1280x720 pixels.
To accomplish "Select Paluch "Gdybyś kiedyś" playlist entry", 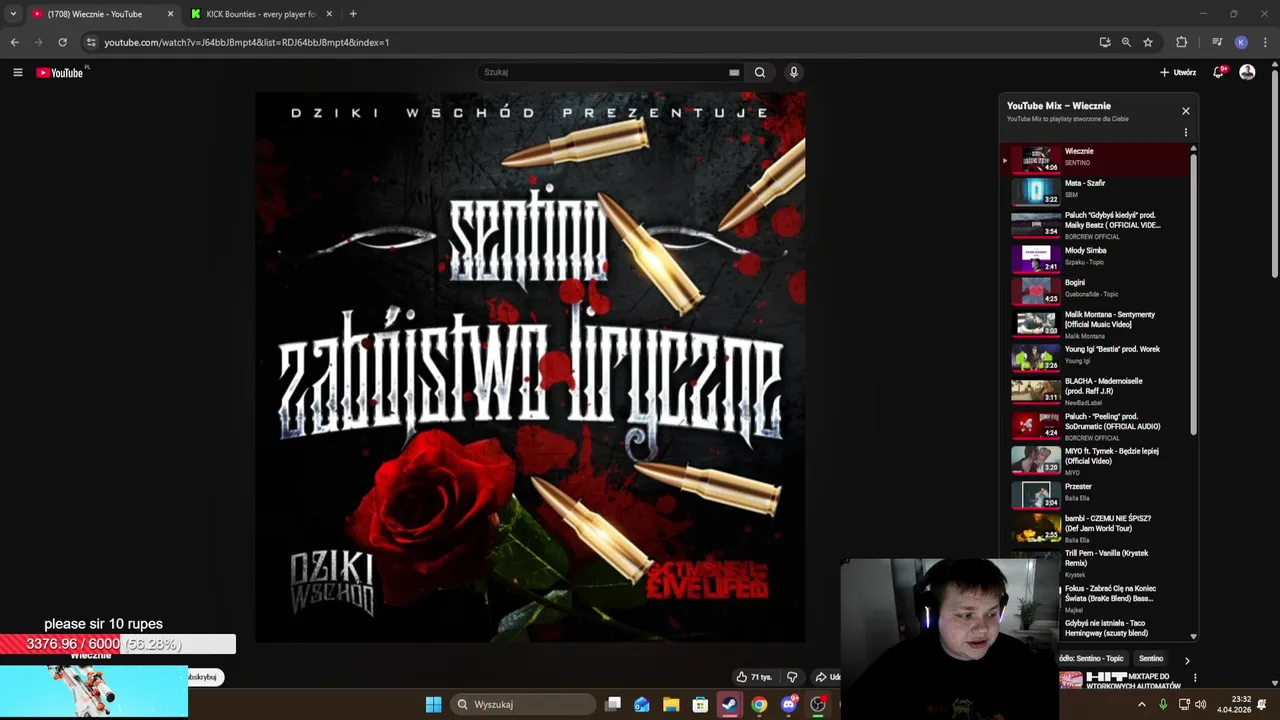I will pos(1097,224).
